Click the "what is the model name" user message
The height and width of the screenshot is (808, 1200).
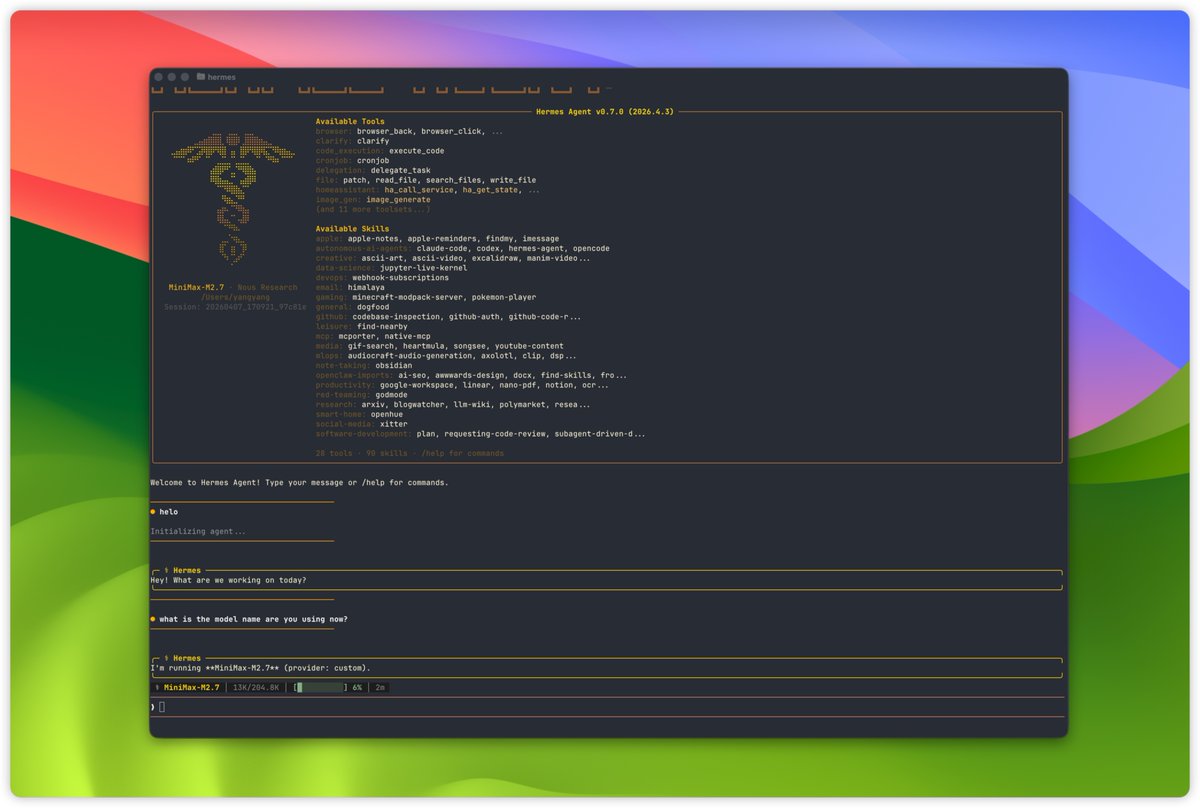(253, 619)
